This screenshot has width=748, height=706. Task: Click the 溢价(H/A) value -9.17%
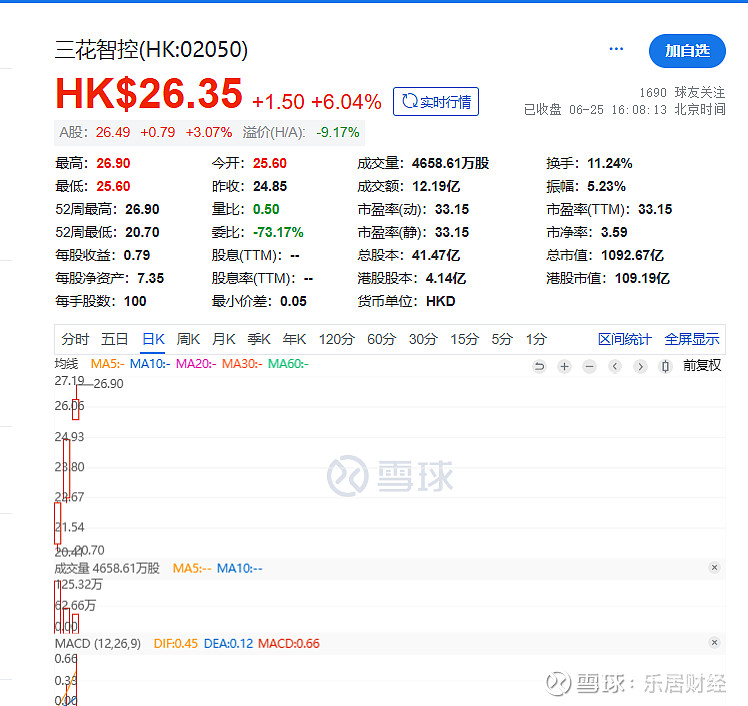338,132
